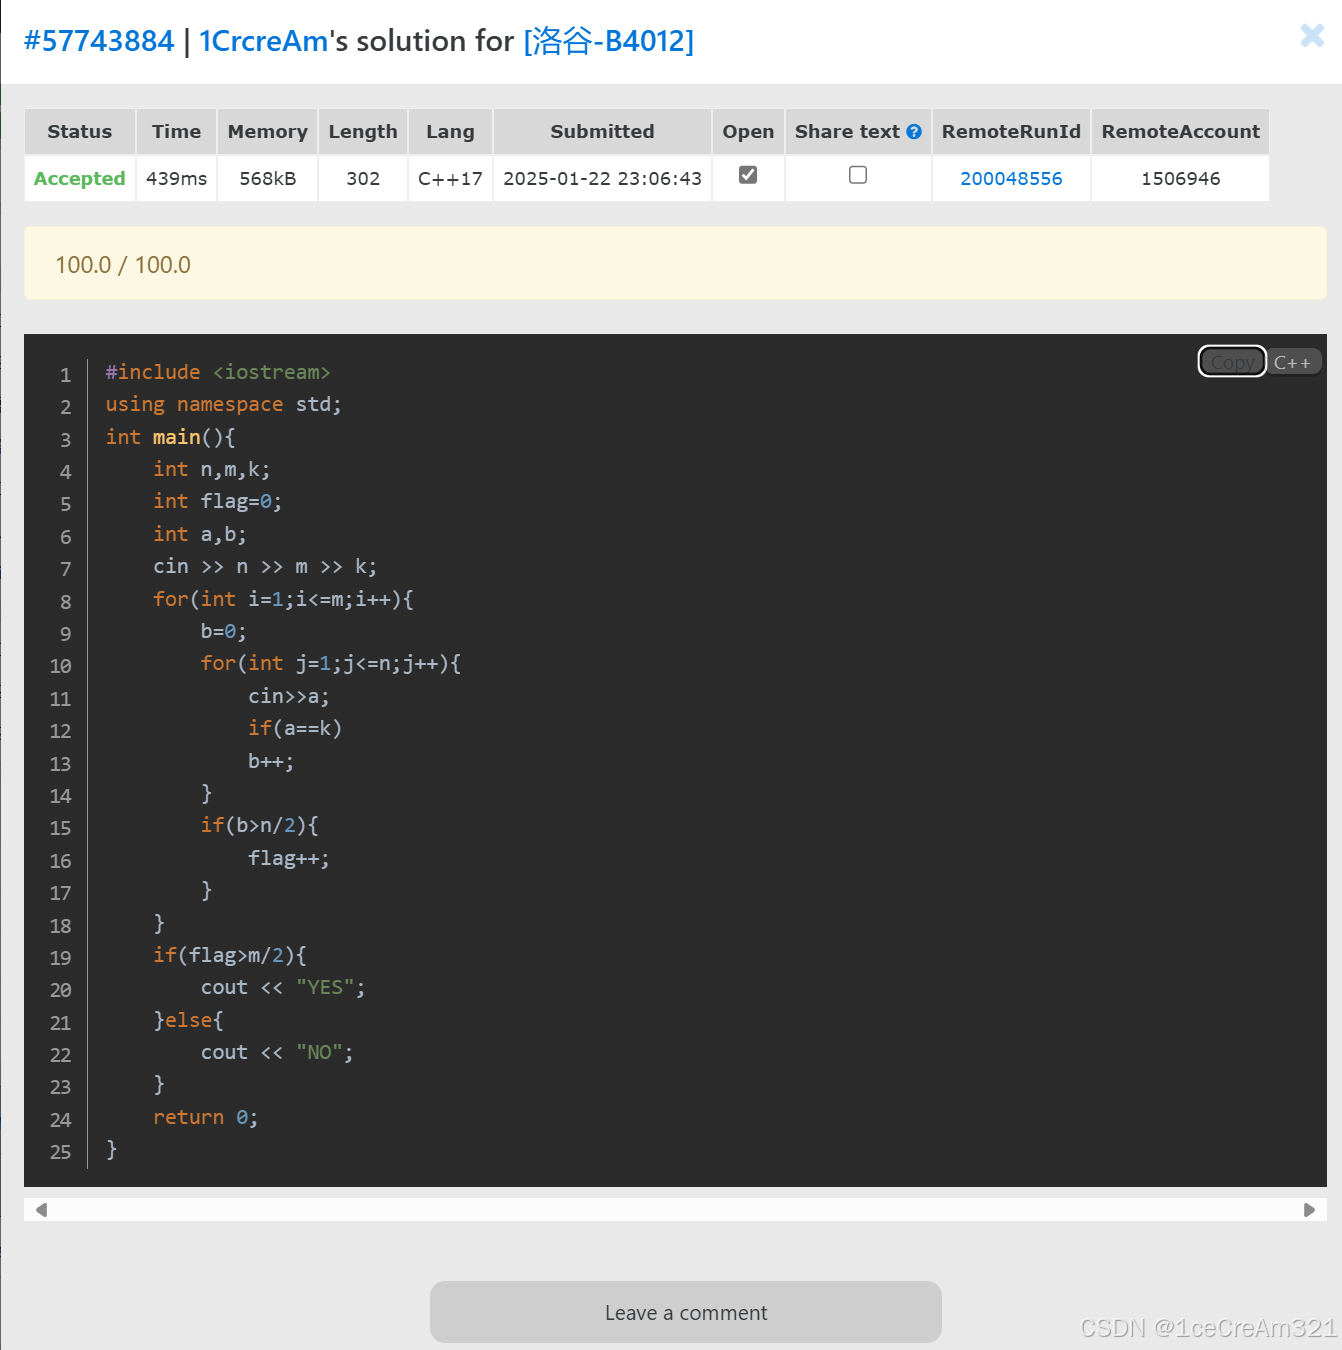Open submission #57743884
Screen dimensions: 1342x1350
[x=97, y=41]
